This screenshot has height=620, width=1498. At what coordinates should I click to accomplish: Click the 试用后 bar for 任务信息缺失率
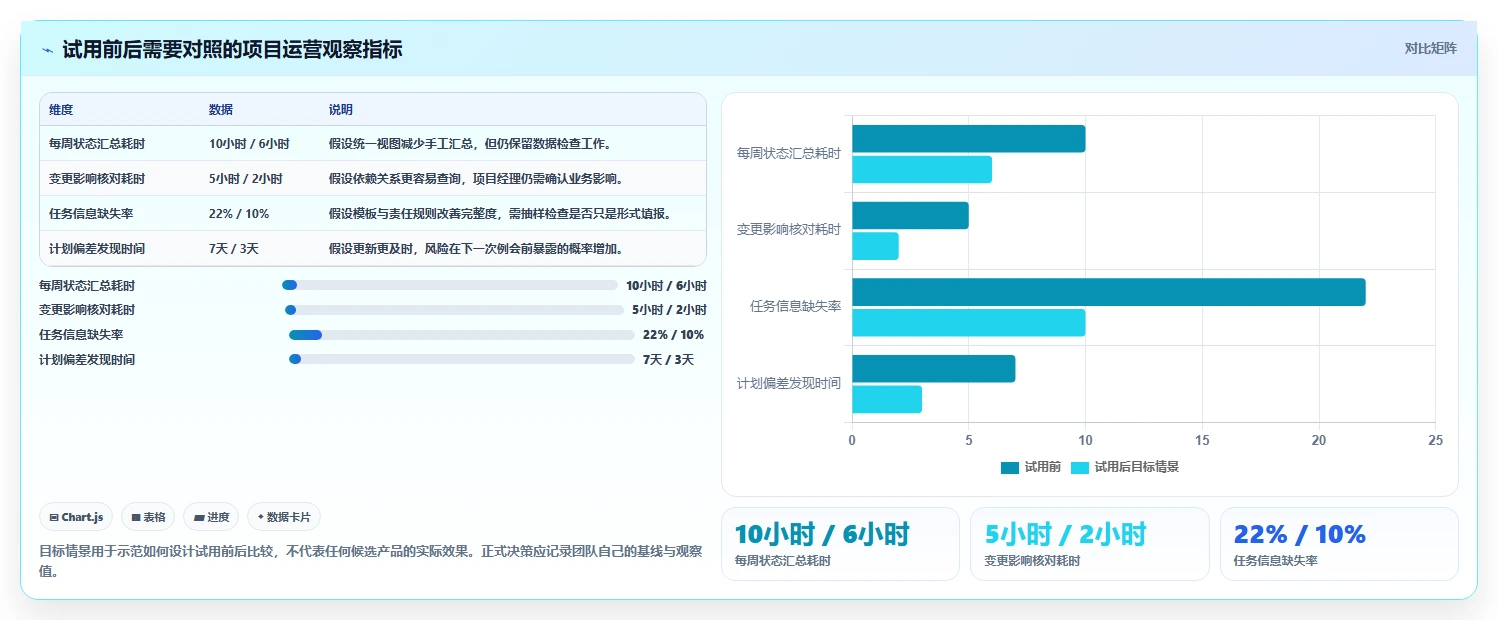pos(968,323)
